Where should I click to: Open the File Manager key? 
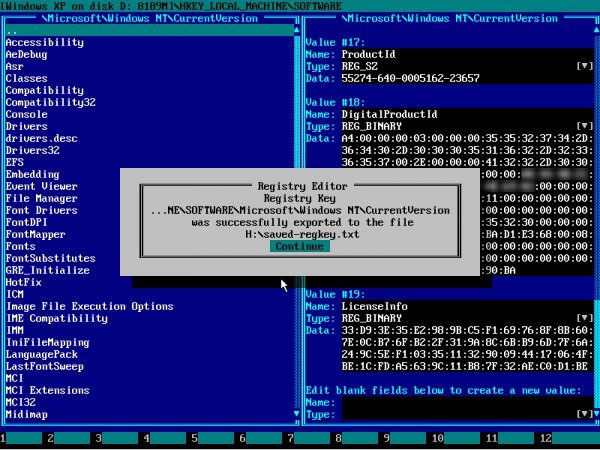click(x=42, y=198)
